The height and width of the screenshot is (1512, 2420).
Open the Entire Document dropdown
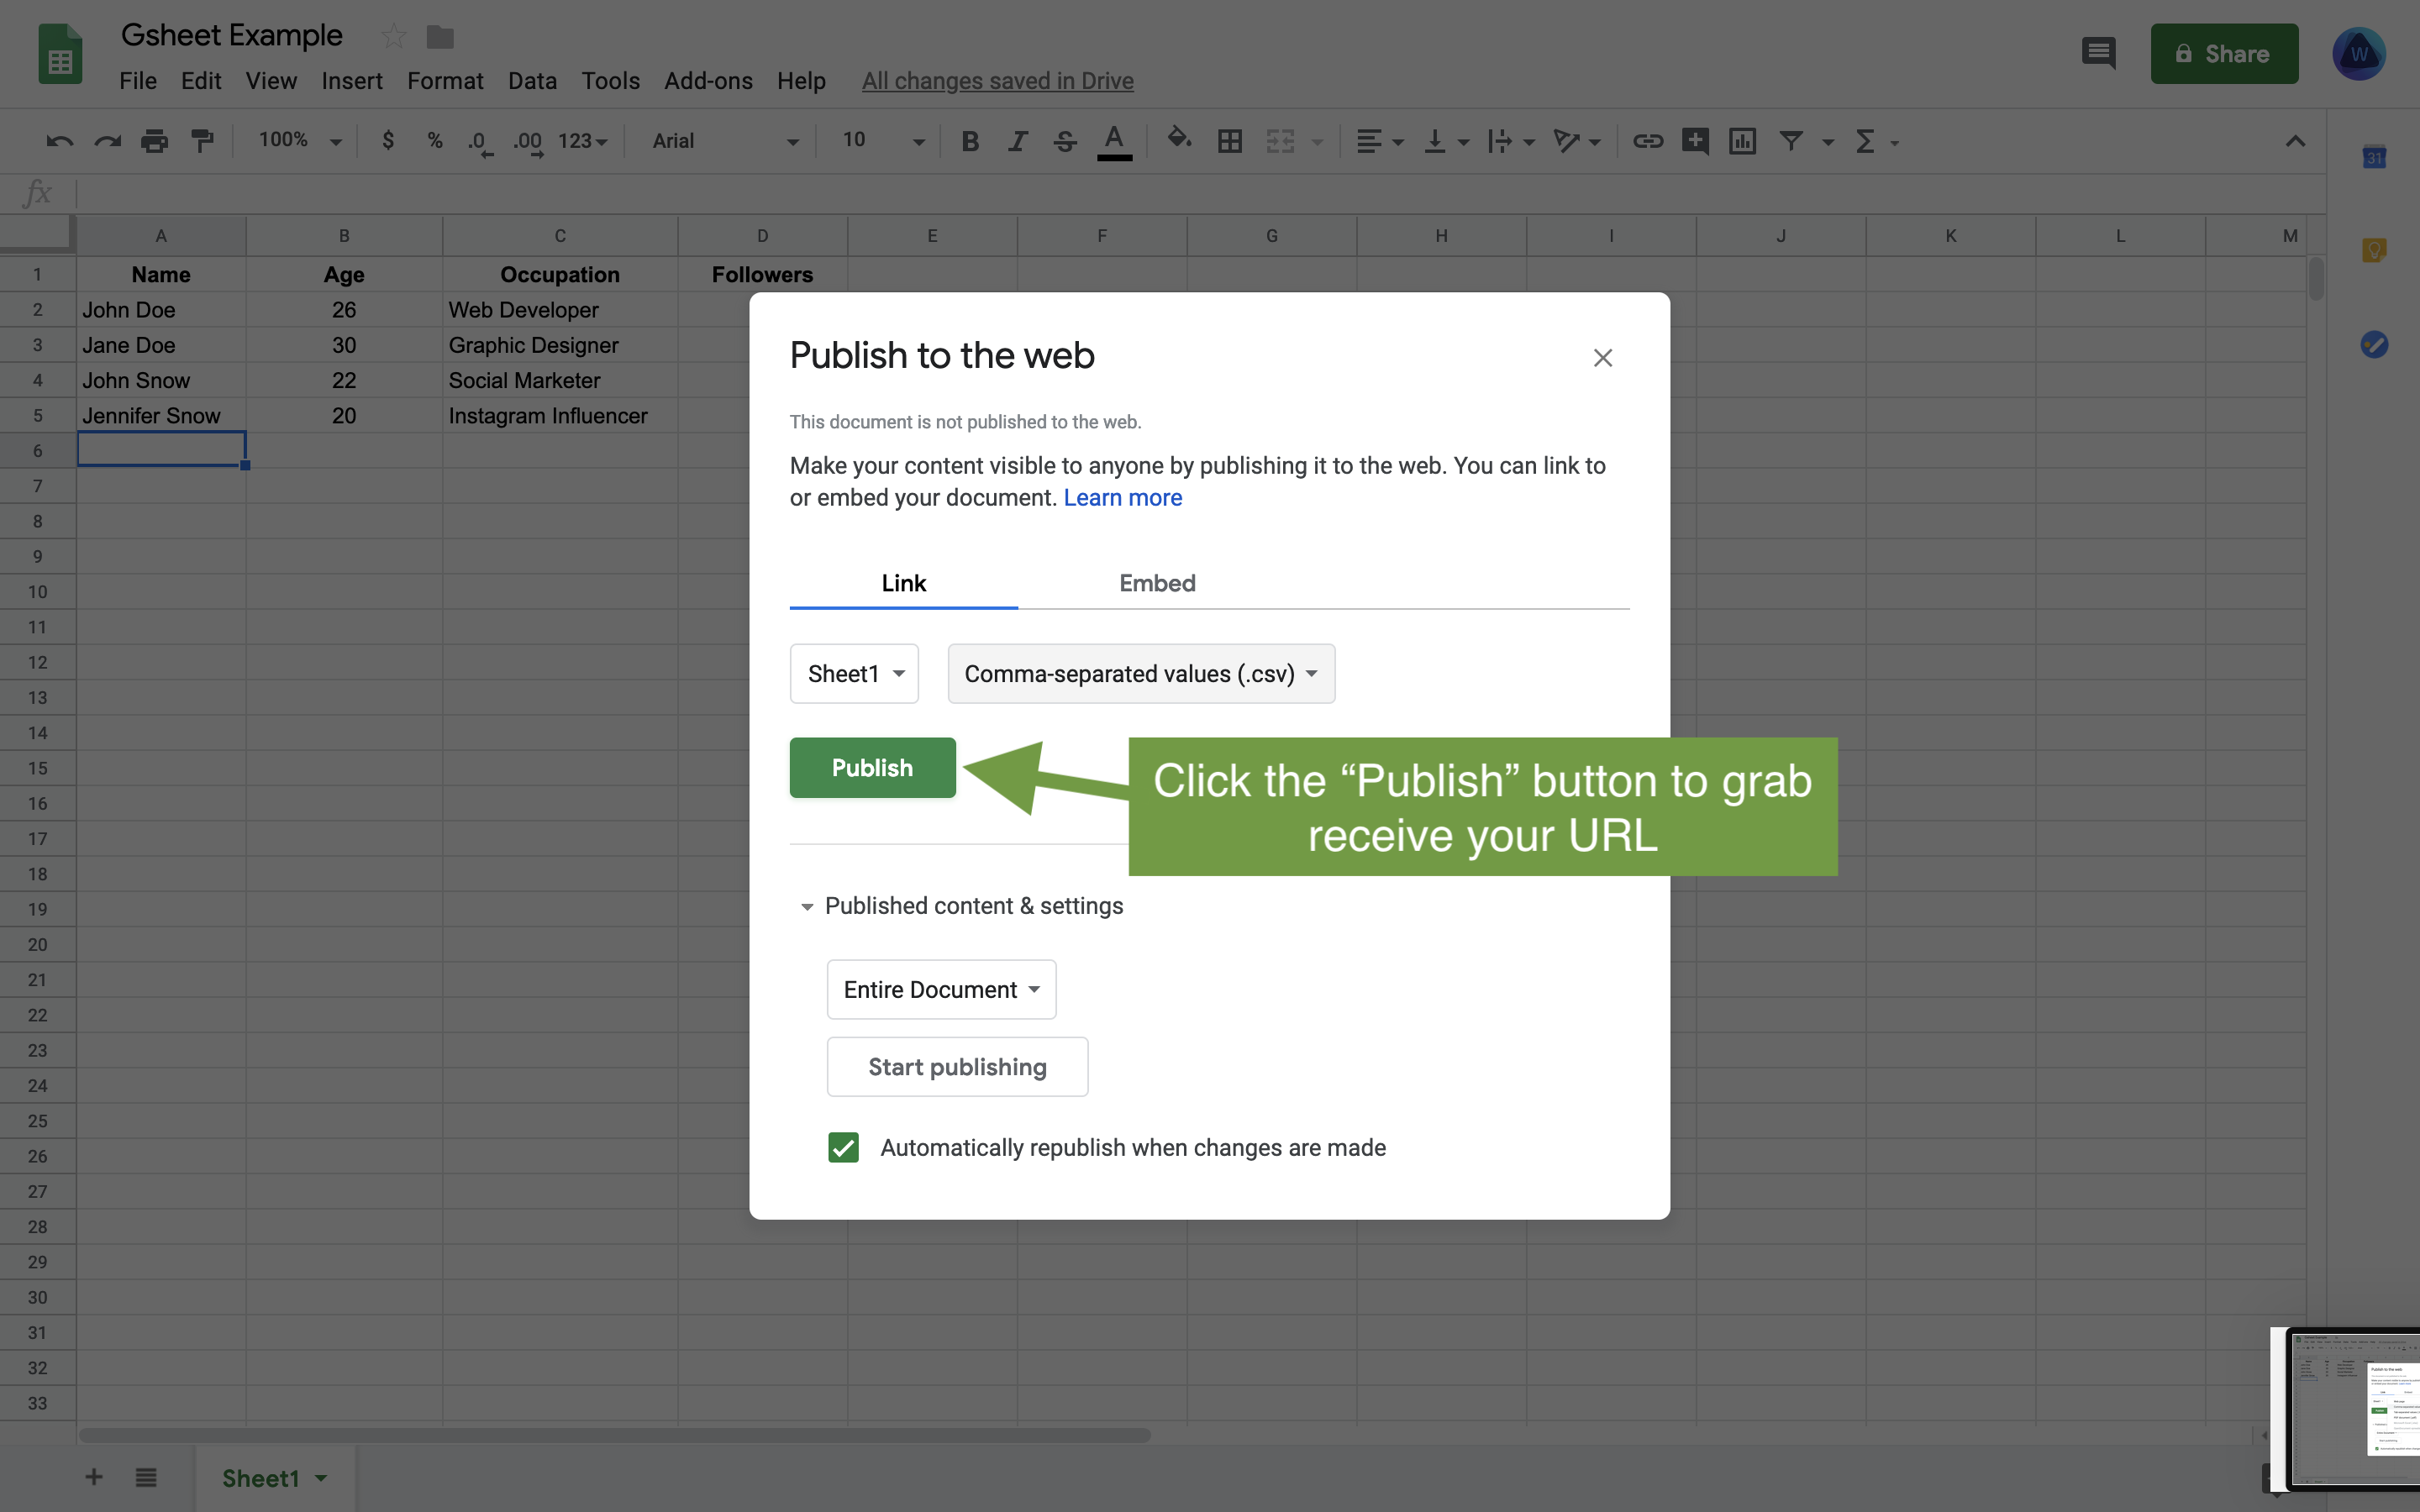pyautogui.click(x=941, y=990)
